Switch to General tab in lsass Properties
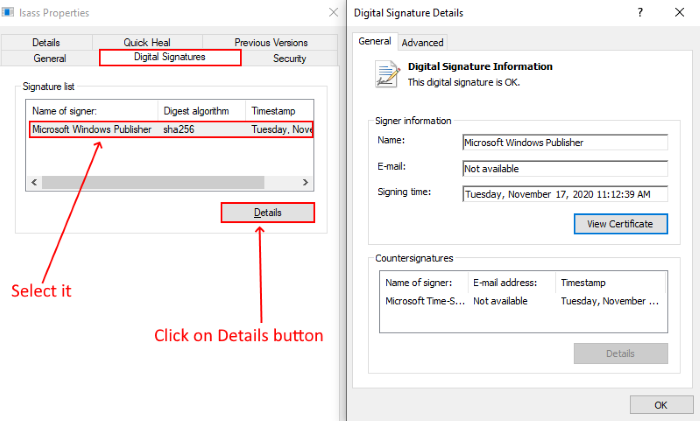 (50, 58)
